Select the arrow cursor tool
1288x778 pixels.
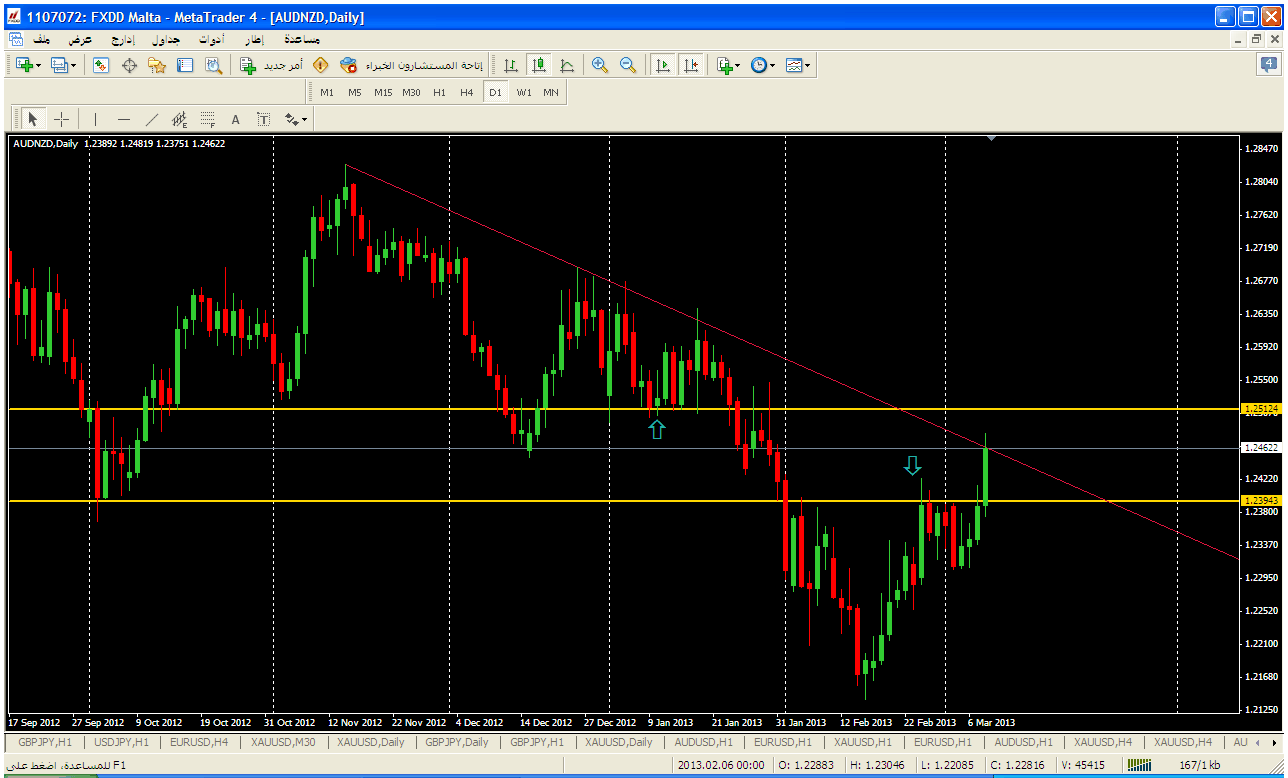pyautogui.click(x=33, y=119)
